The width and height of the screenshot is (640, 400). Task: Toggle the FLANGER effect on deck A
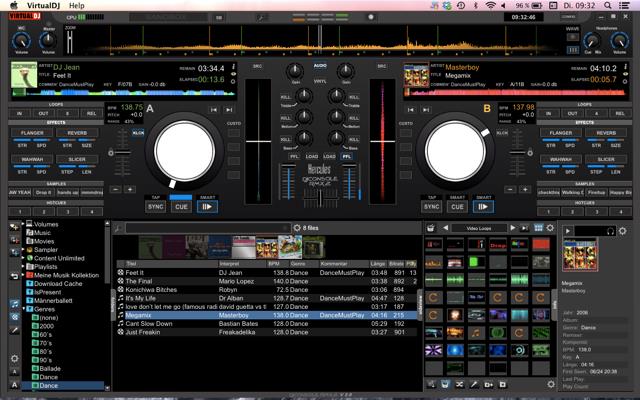[31, 133]
